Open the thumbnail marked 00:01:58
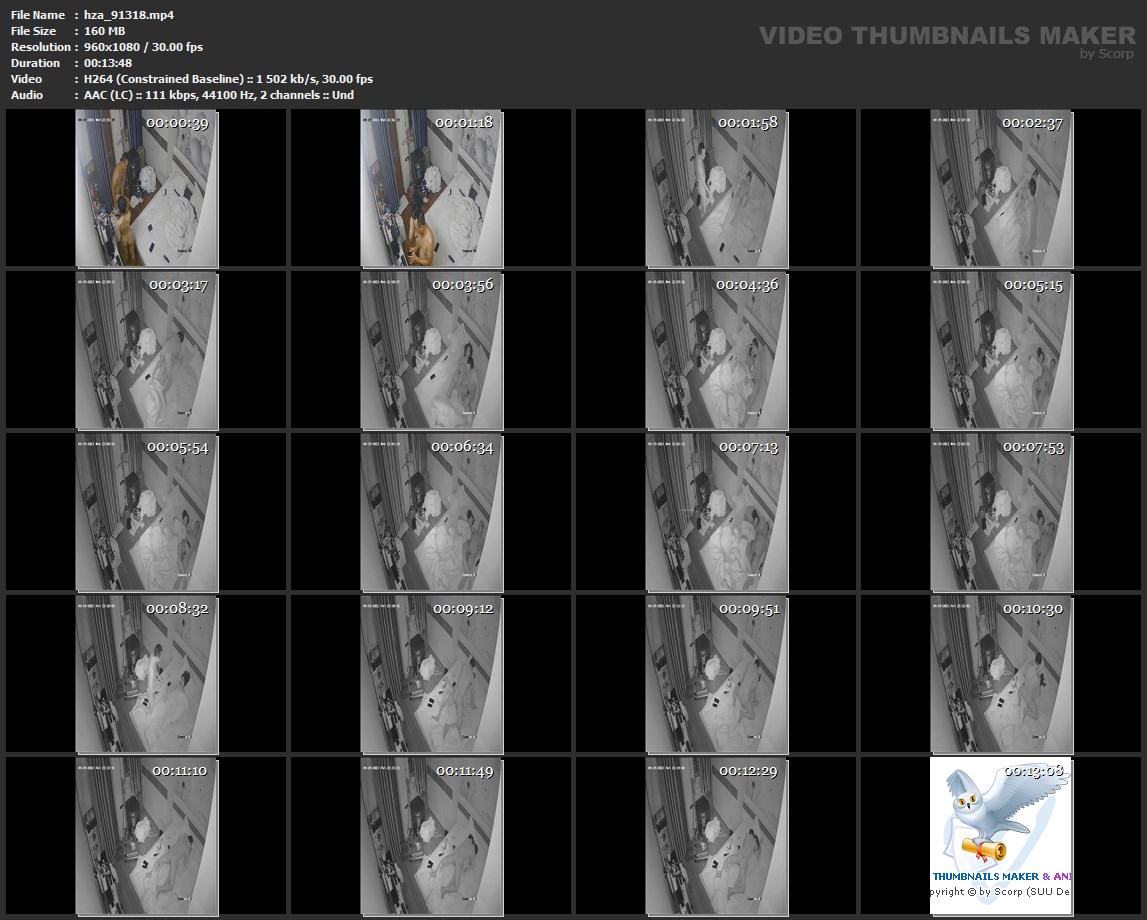1147x920 pixels. tap(716, 188)
